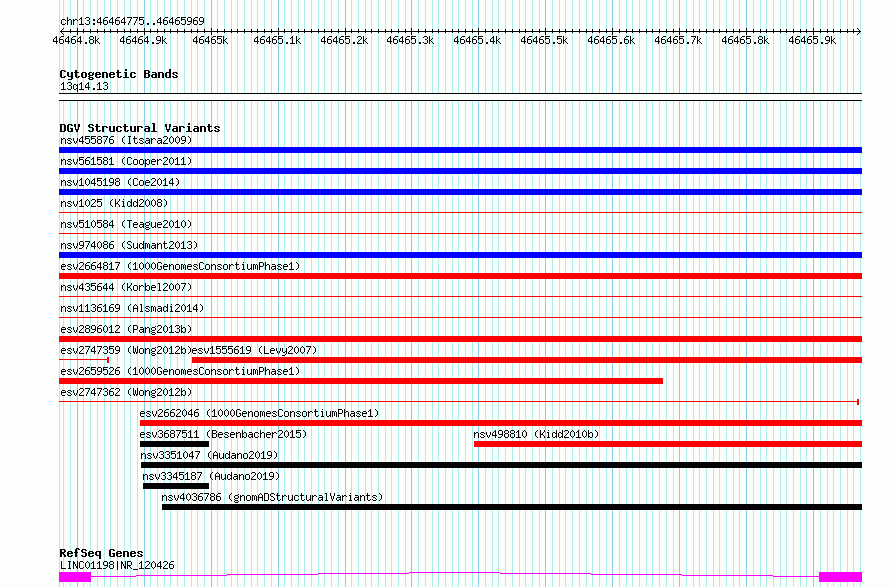Select the red bar under nsv498810

pos(668,444)
